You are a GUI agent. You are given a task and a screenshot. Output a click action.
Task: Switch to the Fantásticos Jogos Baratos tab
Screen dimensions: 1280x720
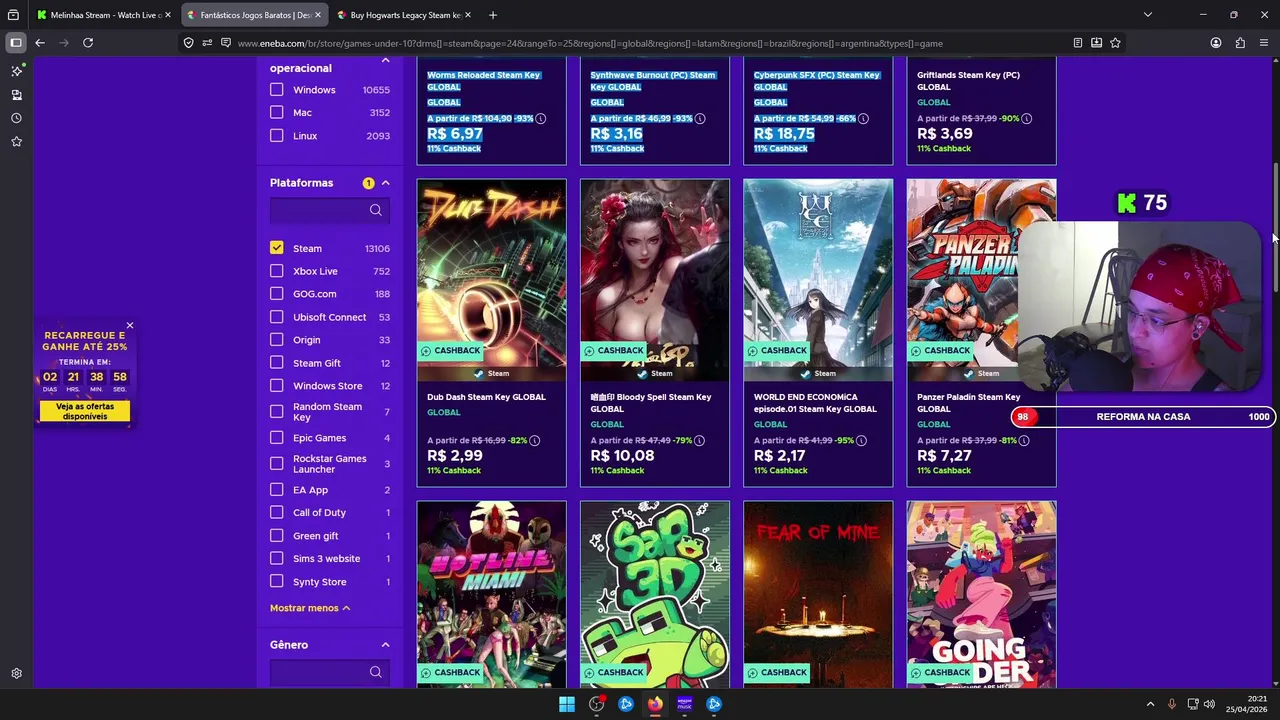coord(254,15)
